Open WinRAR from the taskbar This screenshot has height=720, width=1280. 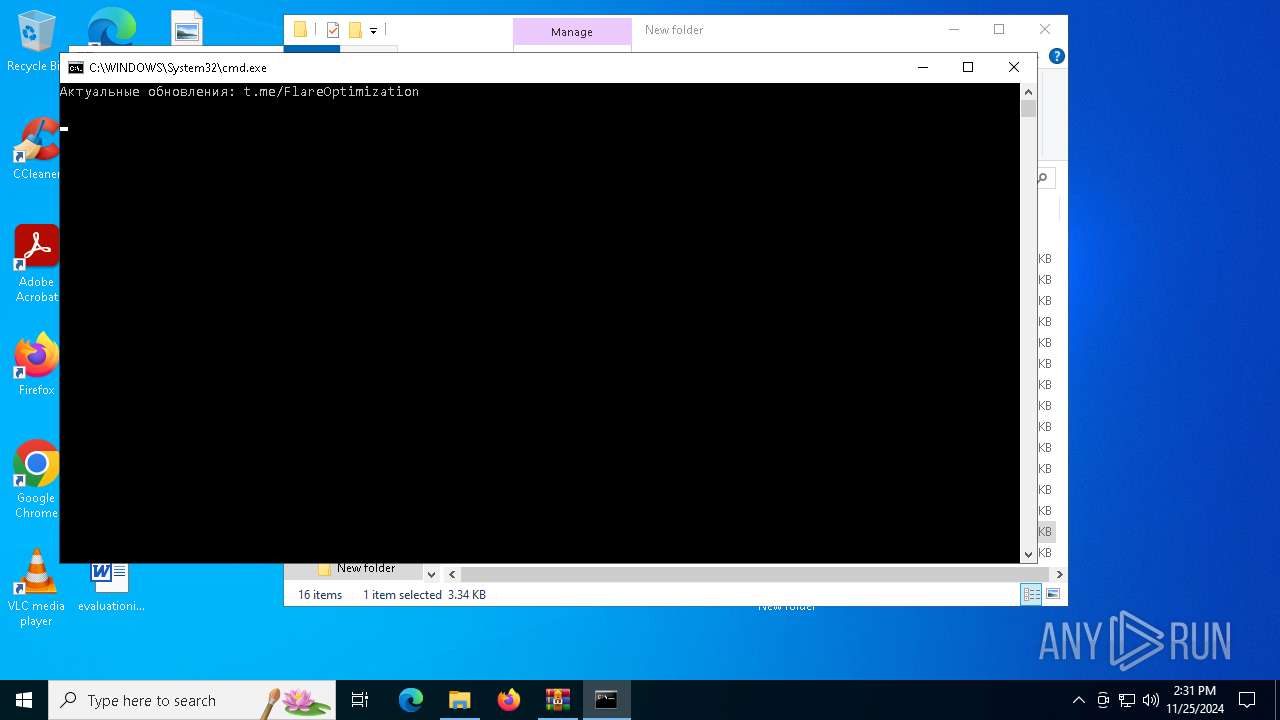click(x=558, y=700)
